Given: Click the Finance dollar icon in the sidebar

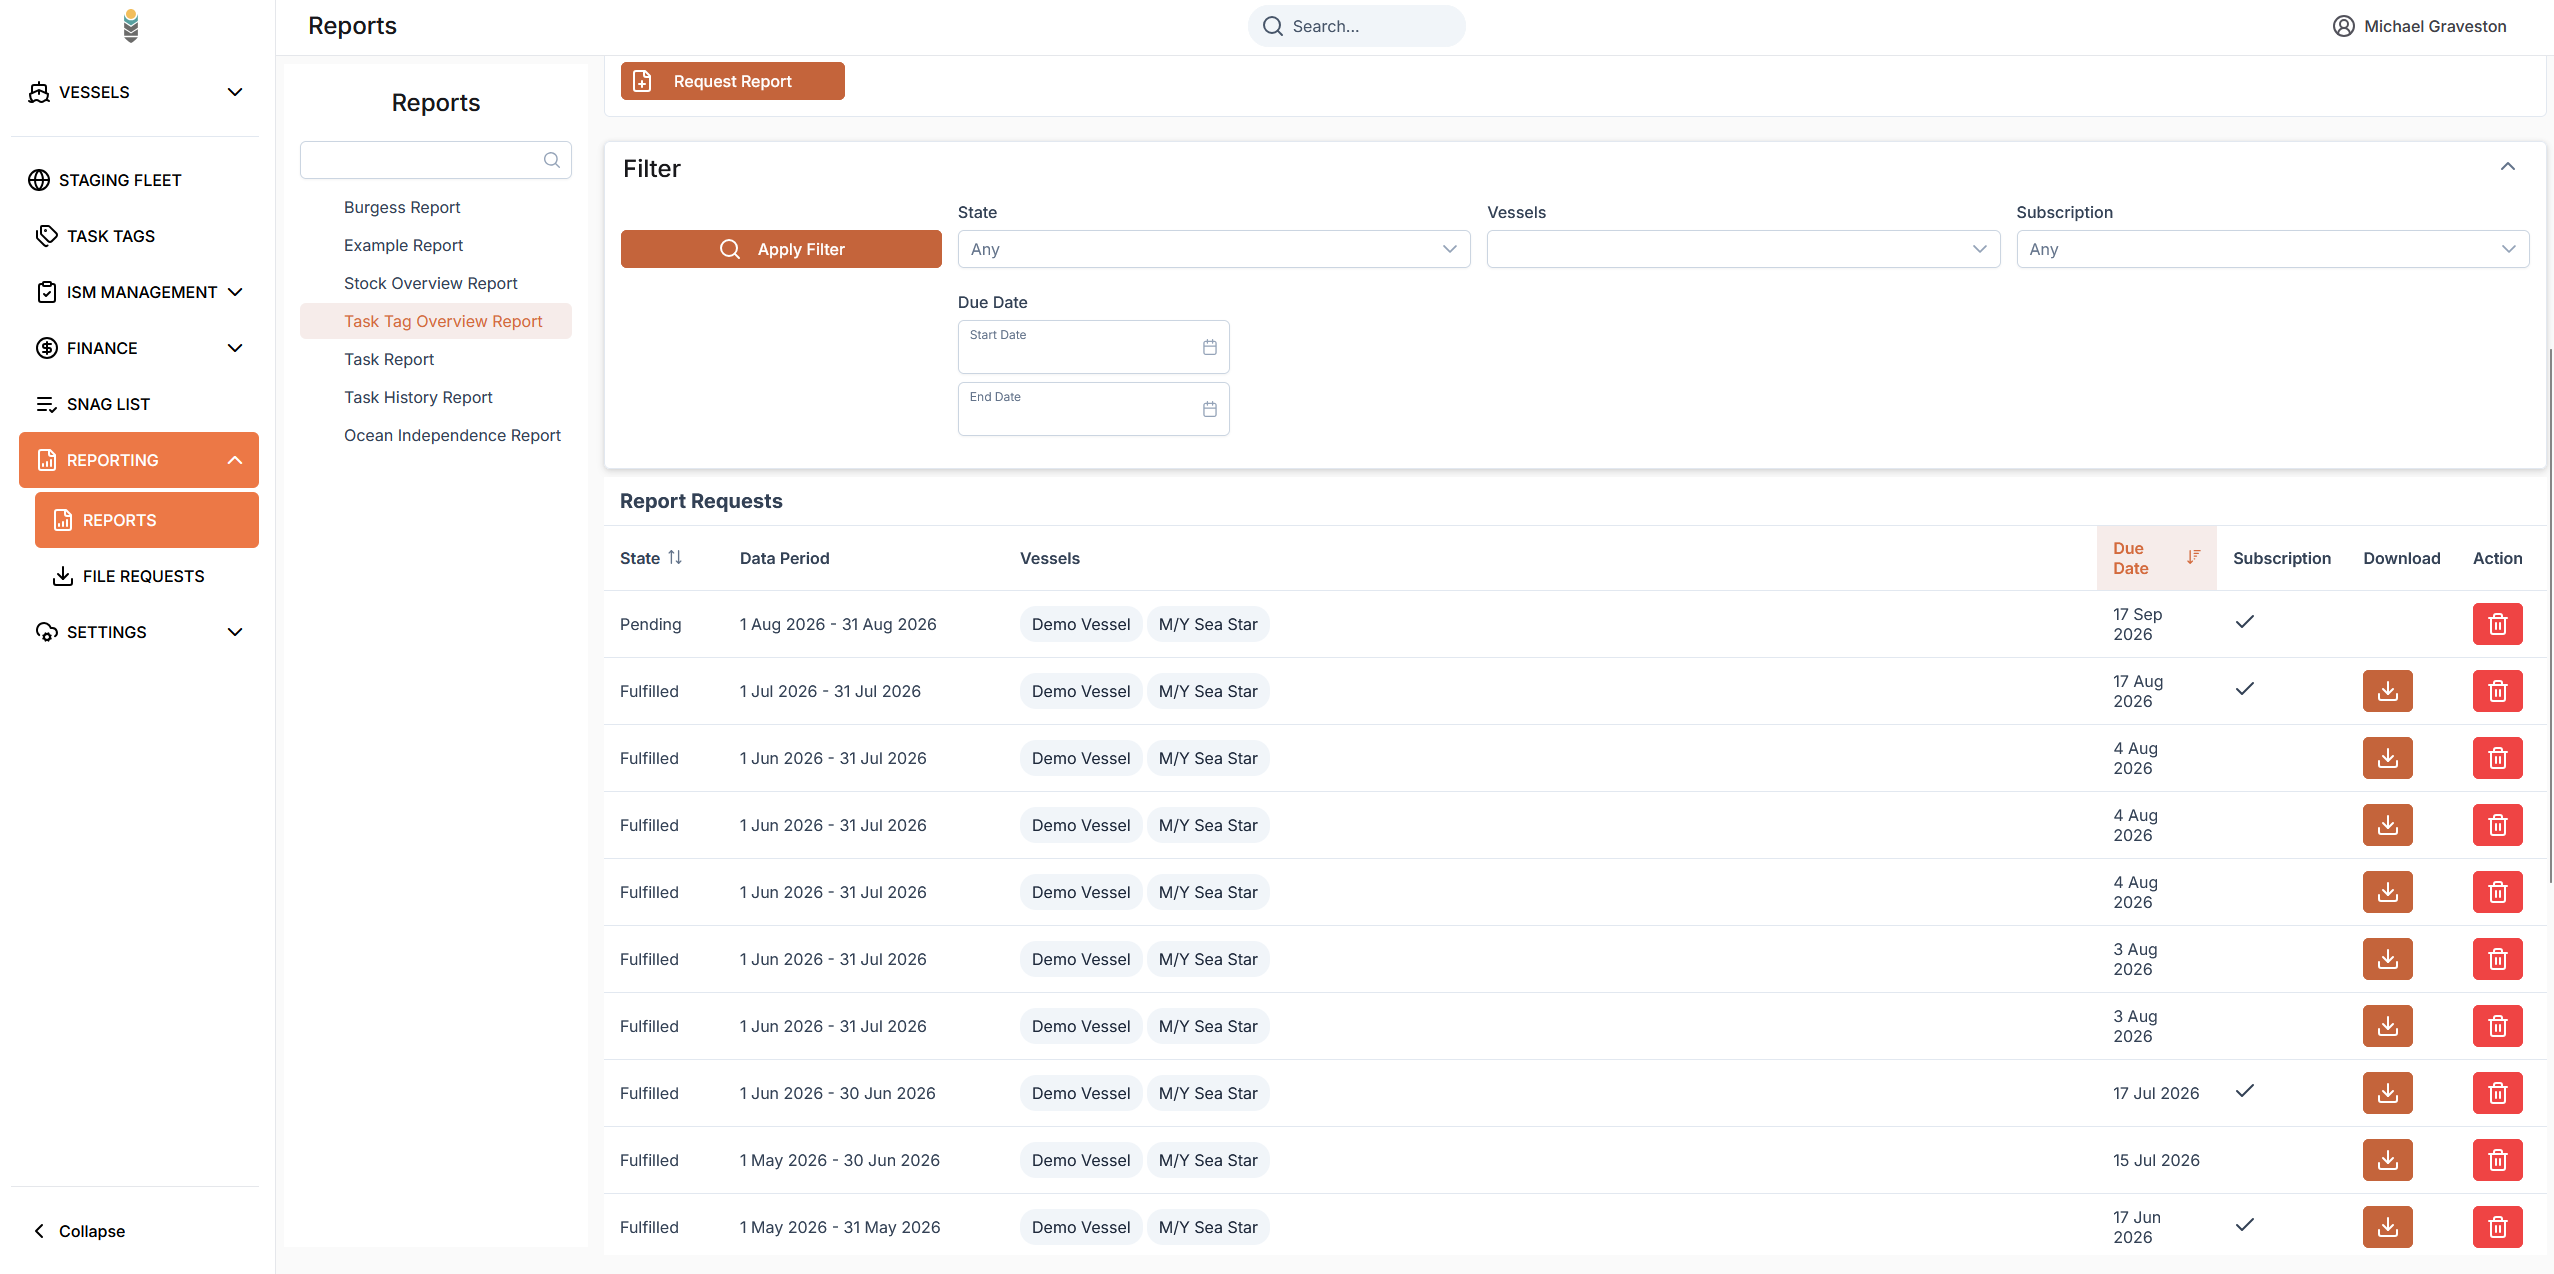Looking at the screenshot, I should click(x=47, y=348).
